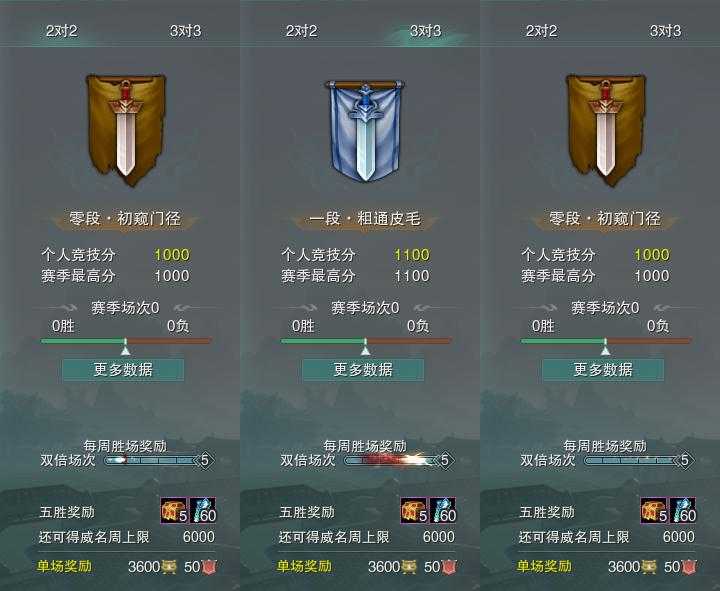Click the 1100 personal arena score value
This screenshot has width=720, height=591.
pyautogui.click(x=412, y=255)
